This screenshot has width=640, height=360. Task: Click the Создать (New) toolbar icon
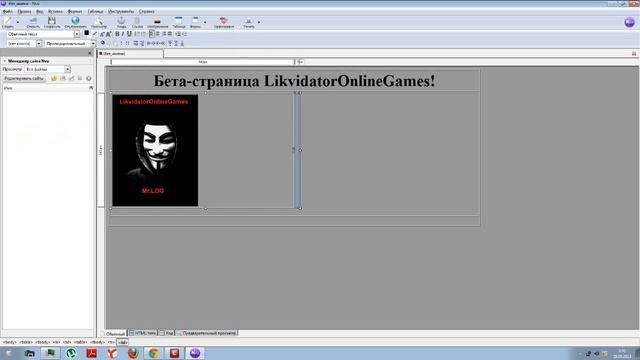tap(8, 22)
